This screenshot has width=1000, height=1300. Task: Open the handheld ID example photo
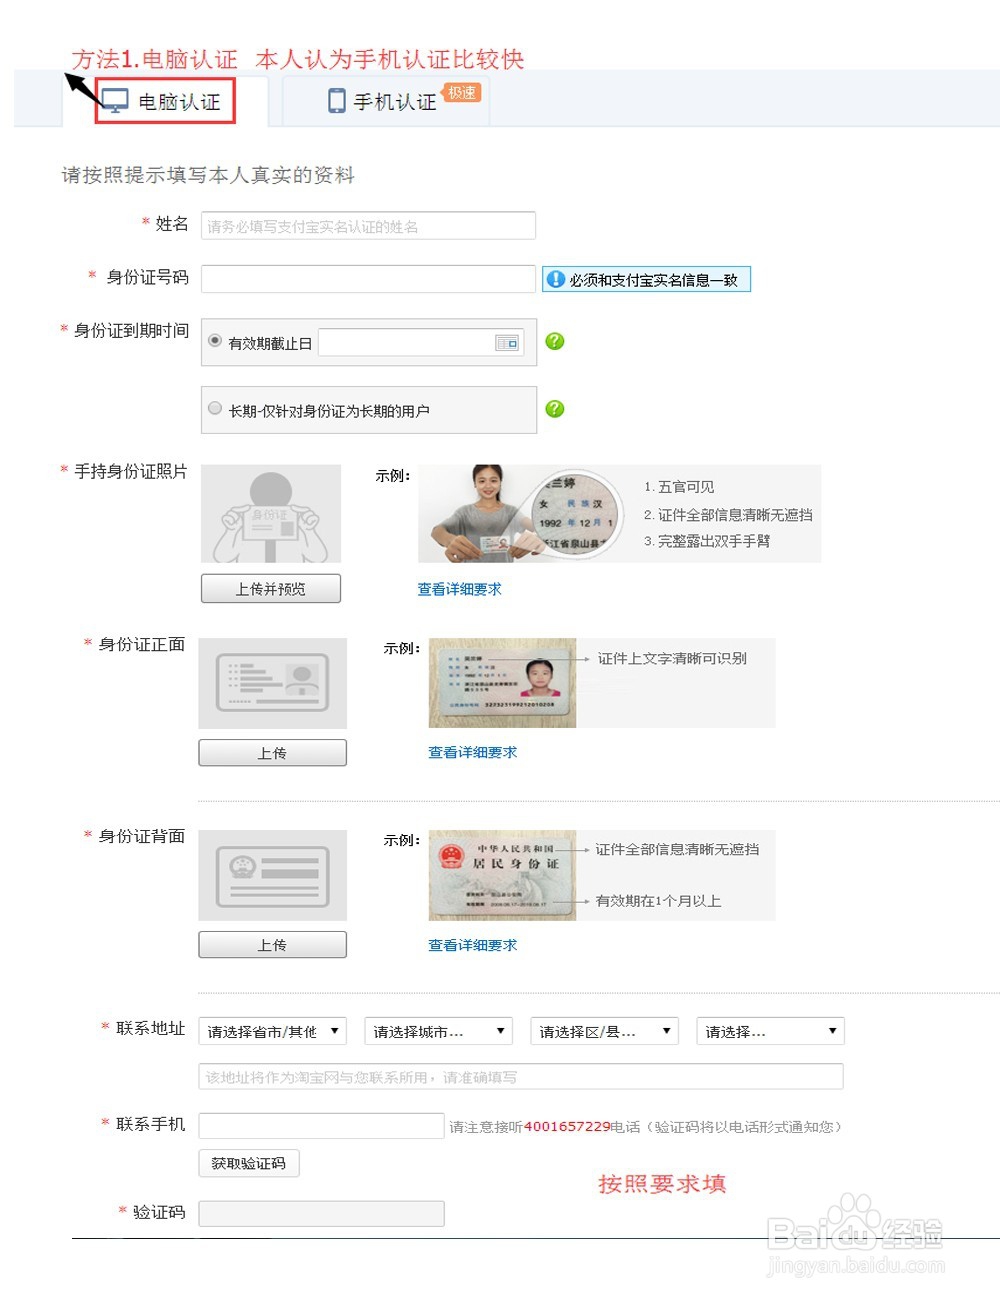coord(520,513)
